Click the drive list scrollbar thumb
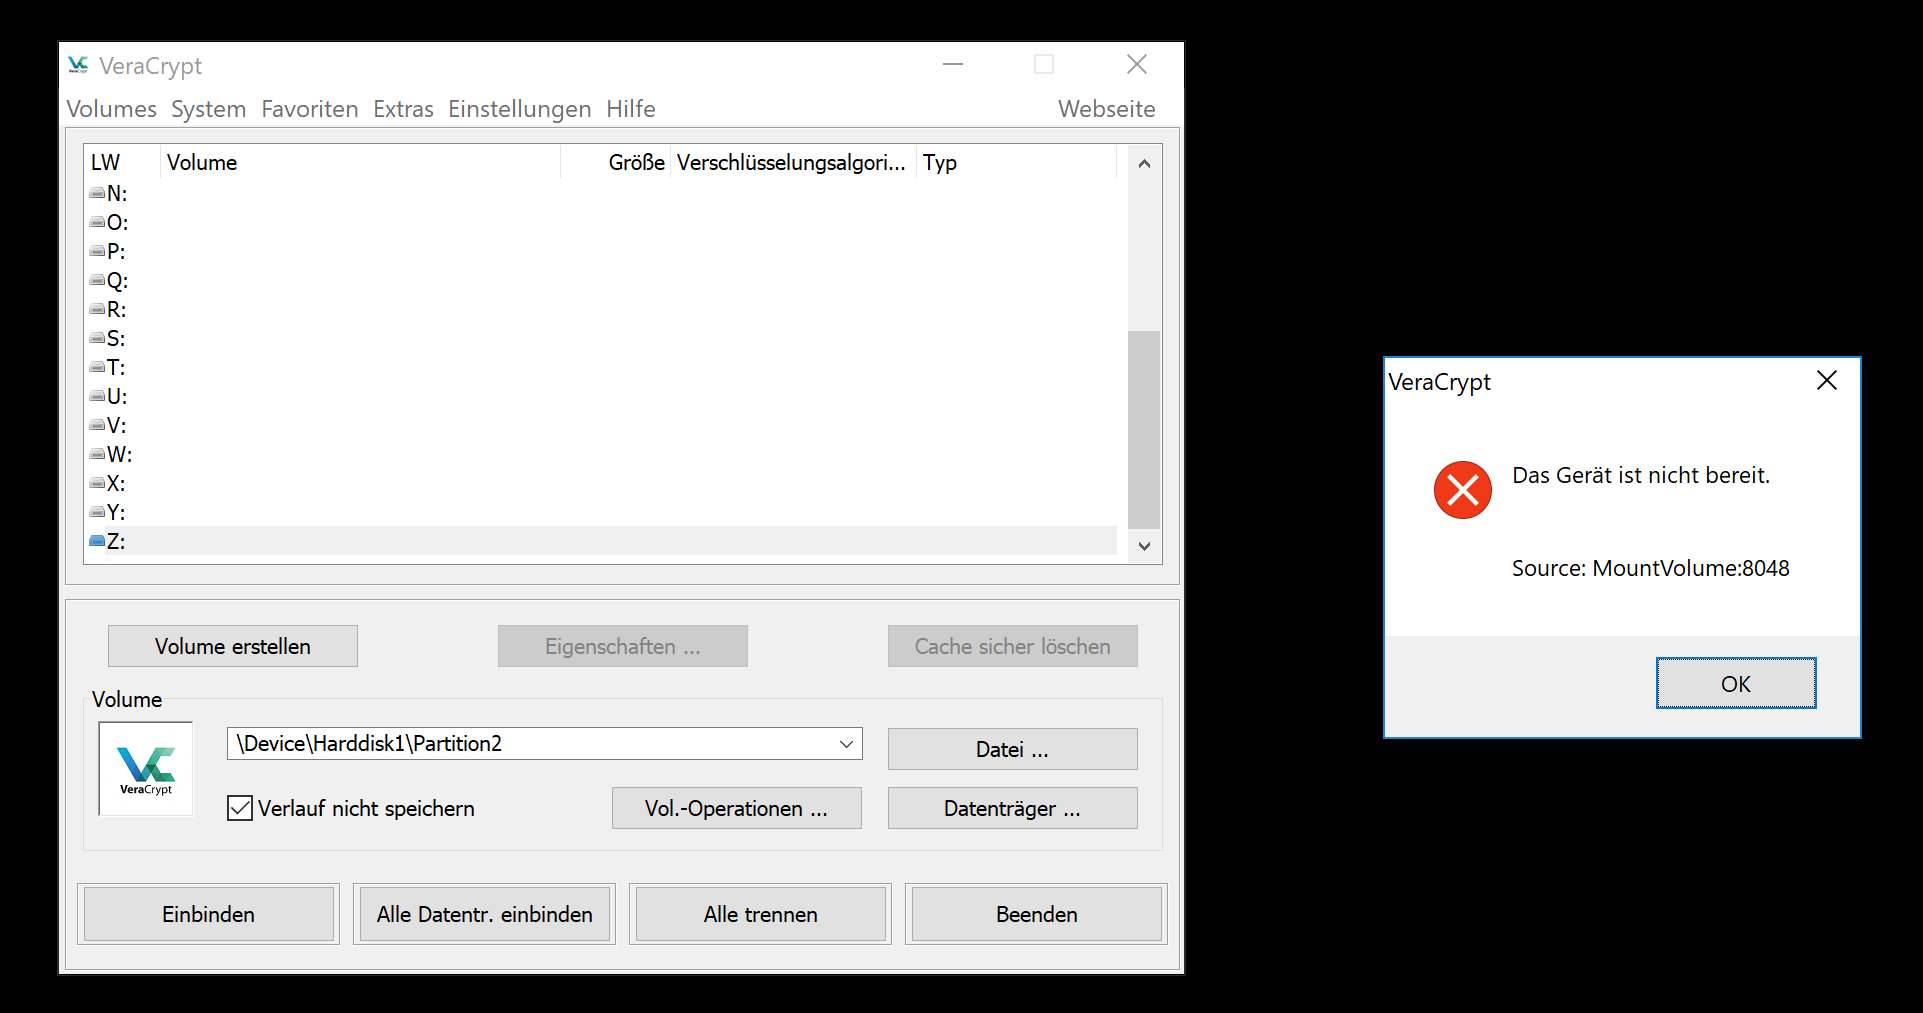 1144,429
